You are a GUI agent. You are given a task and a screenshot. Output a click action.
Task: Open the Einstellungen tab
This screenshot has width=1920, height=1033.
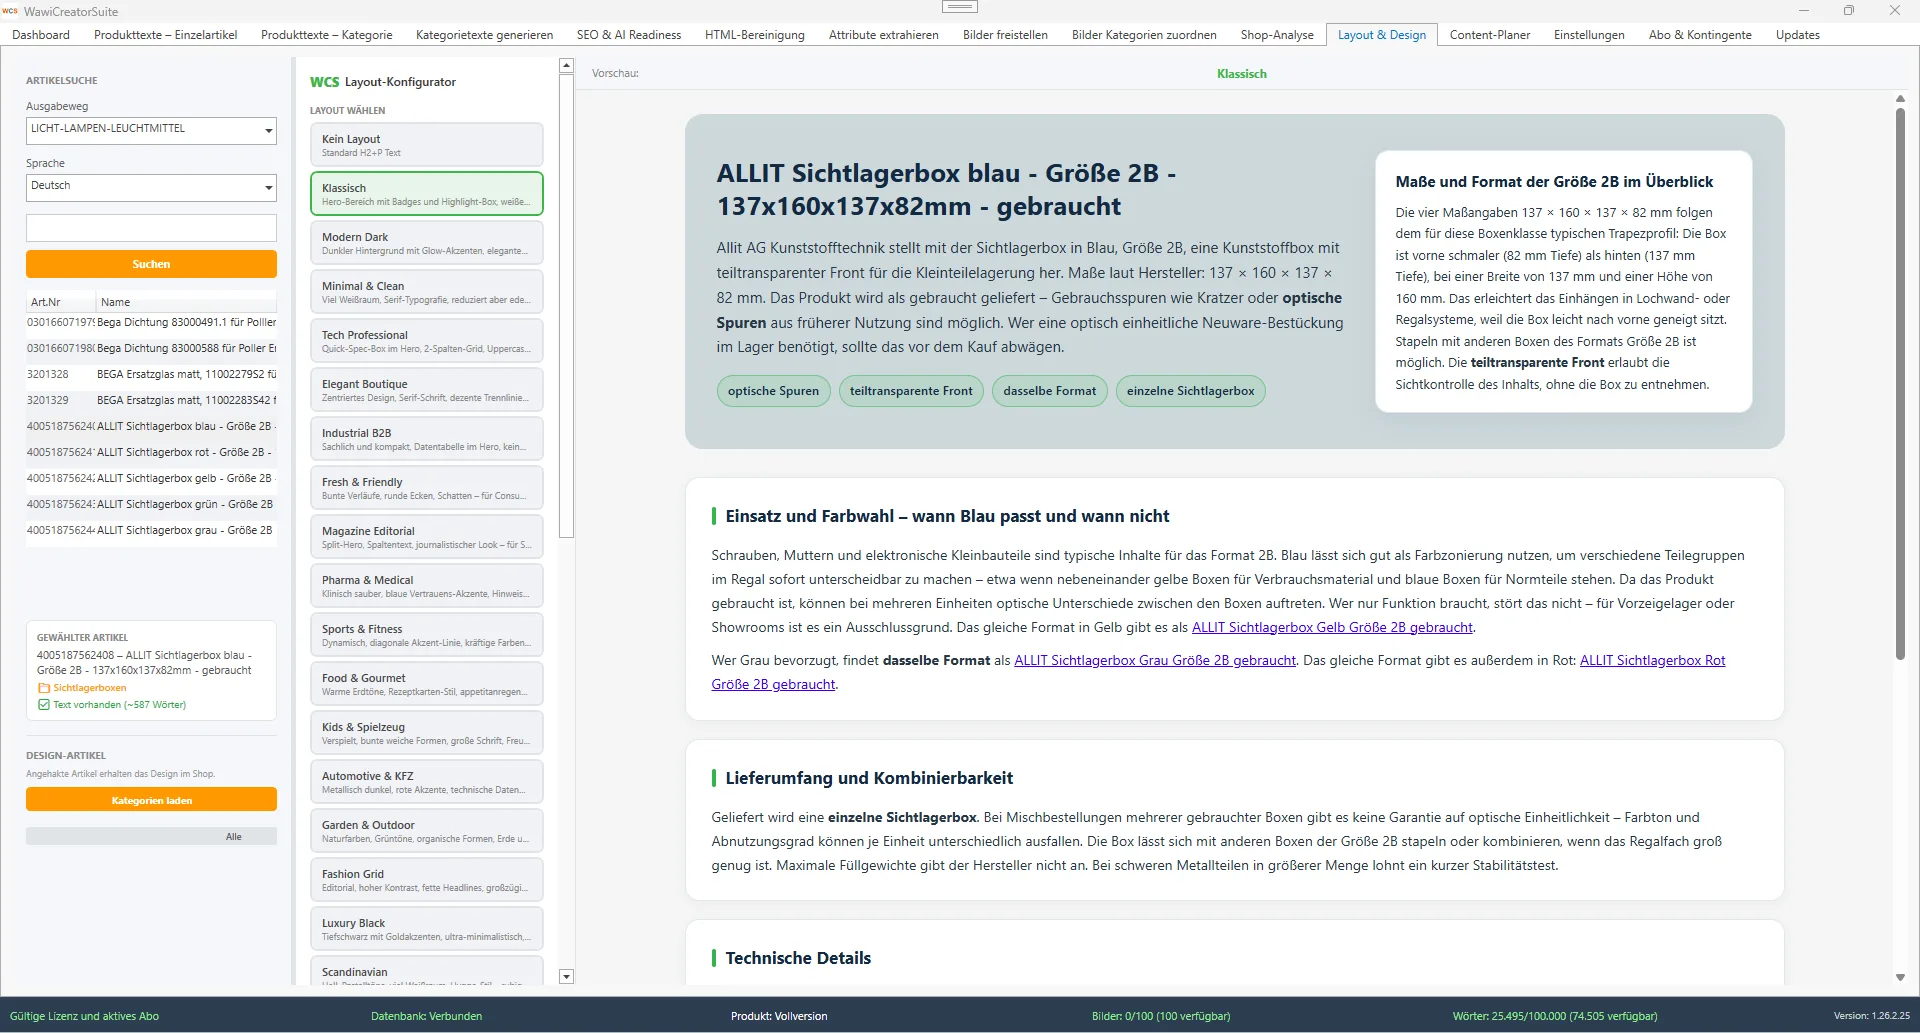1588,34
